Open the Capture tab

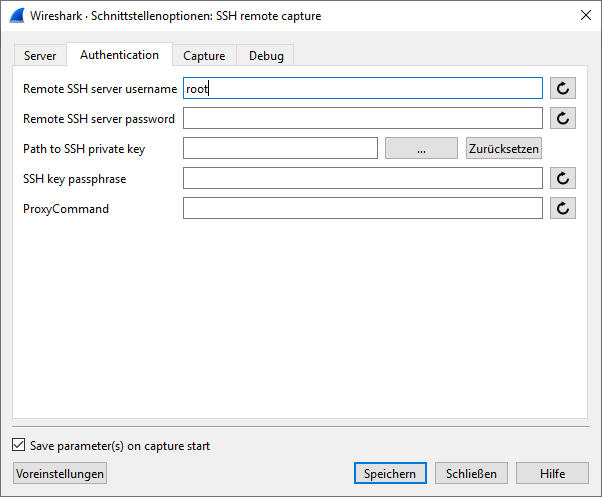pyautogui.click(x=204, y=56)
